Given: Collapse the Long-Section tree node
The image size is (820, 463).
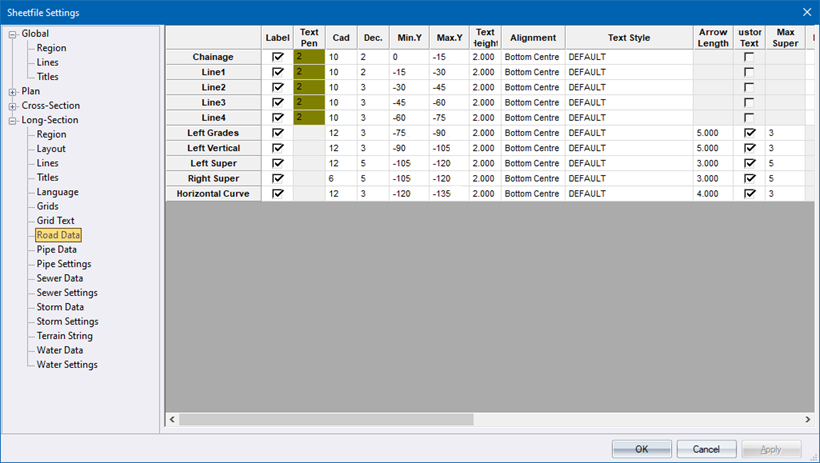Looking at the screenshot, I should (x=13, y=121).
